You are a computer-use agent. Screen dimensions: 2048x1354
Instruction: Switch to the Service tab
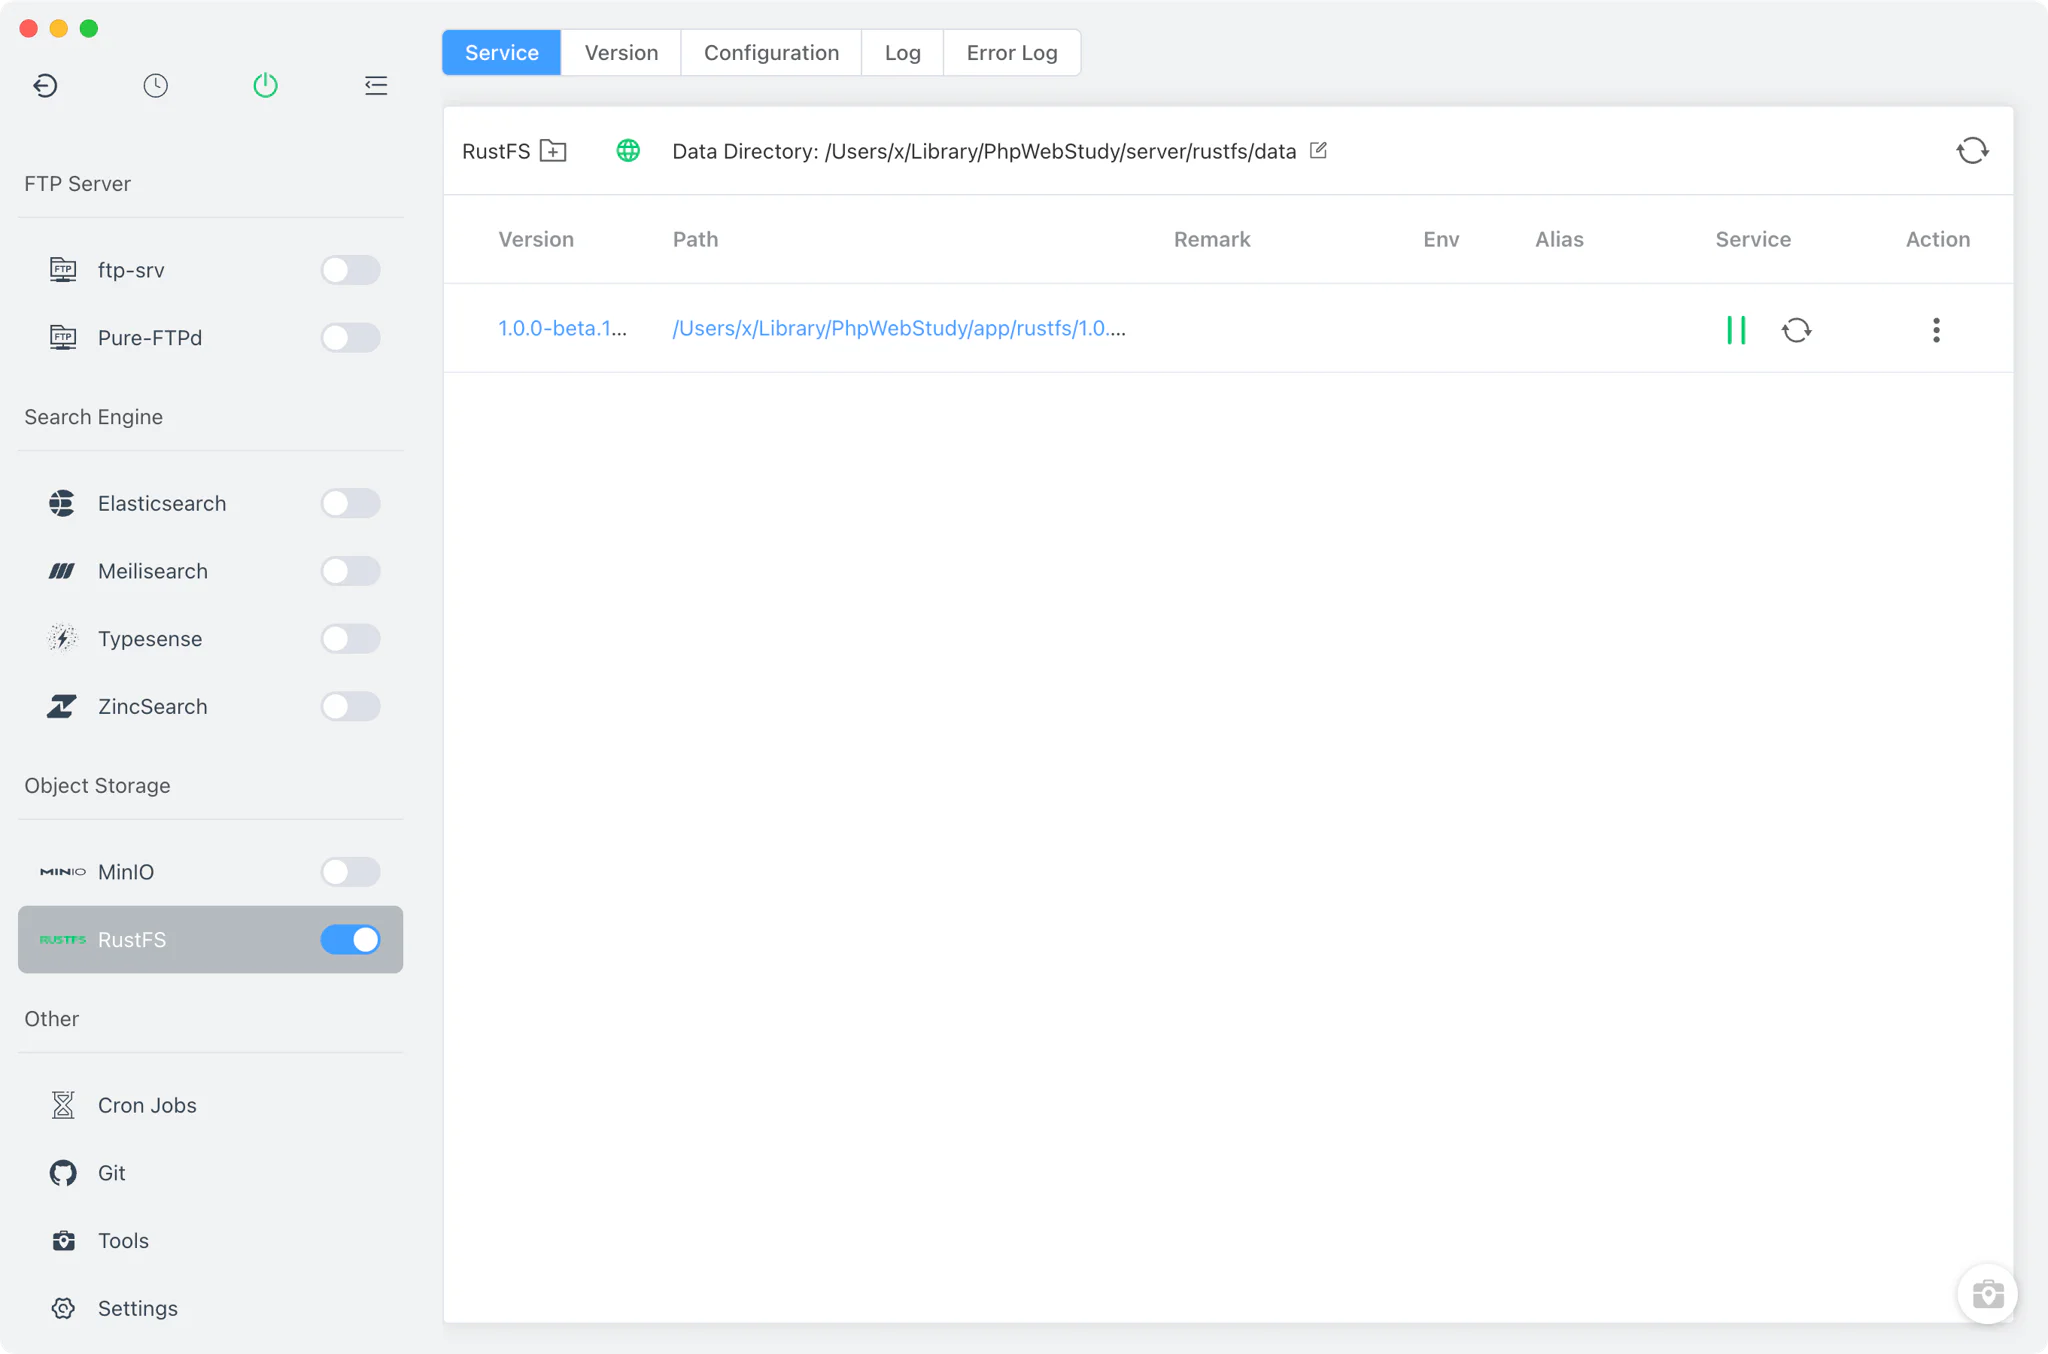(x=501, y=53)
